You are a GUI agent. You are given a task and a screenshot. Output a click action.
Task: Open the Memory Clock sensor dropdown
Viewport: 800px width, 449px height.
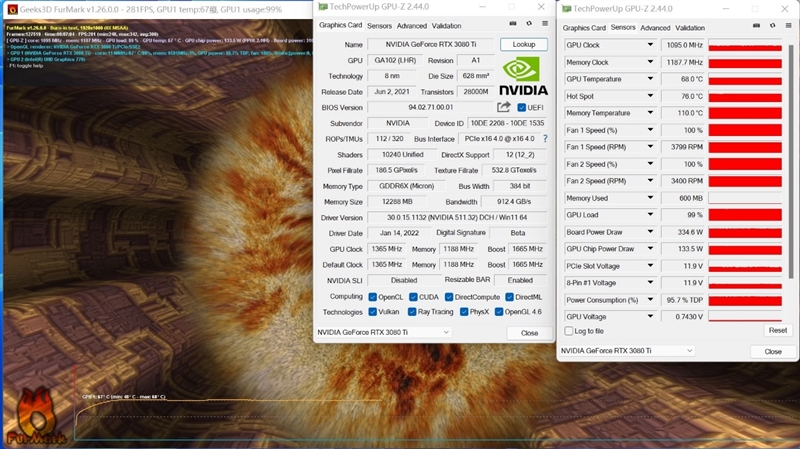(650, 62)
